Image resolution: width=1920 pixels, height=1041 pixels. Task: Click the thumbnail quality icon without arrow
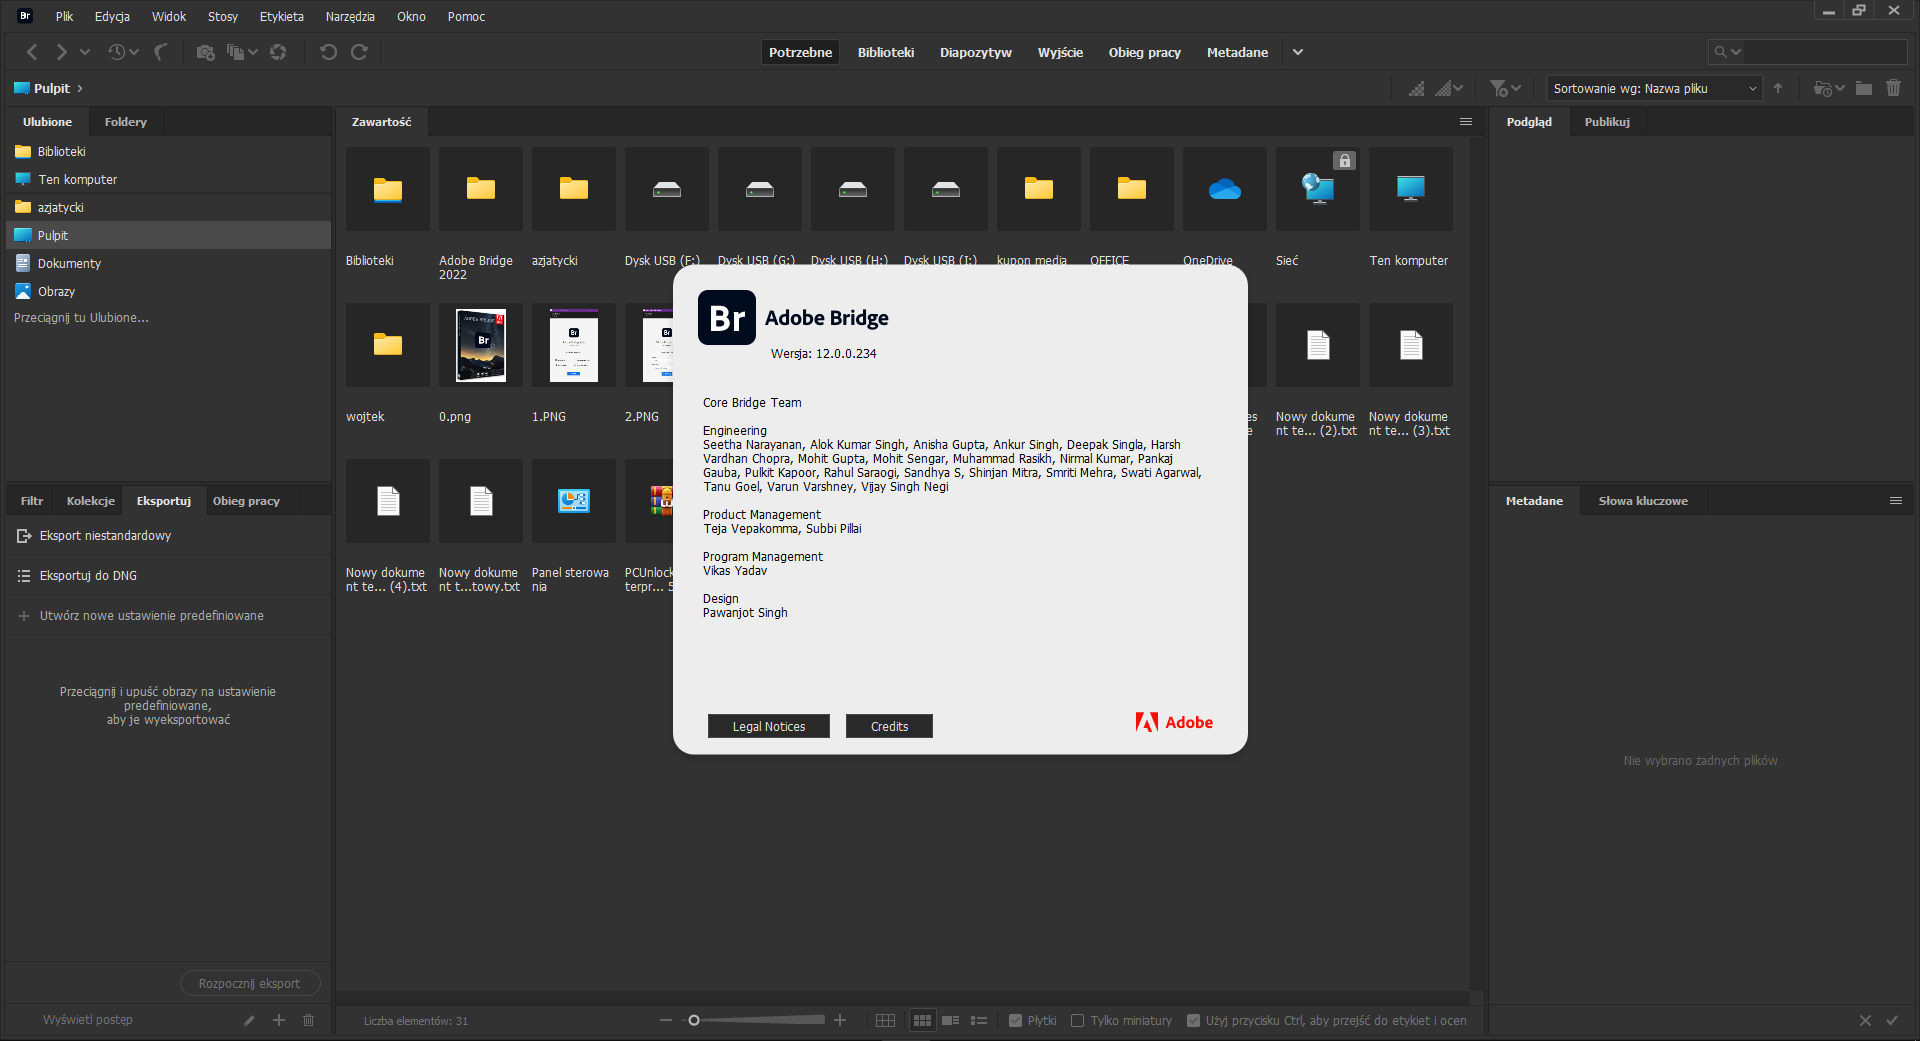(x=1416, y=89)
